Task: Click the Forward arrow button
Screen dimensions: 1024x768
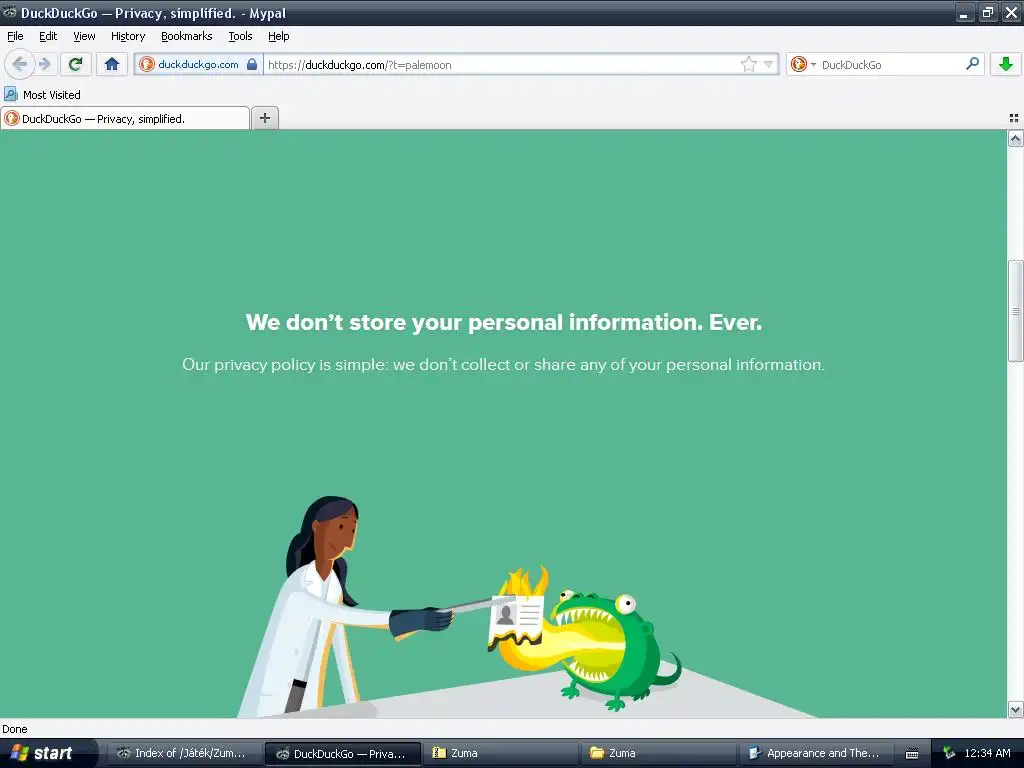Action: click(x=44, y=64)
